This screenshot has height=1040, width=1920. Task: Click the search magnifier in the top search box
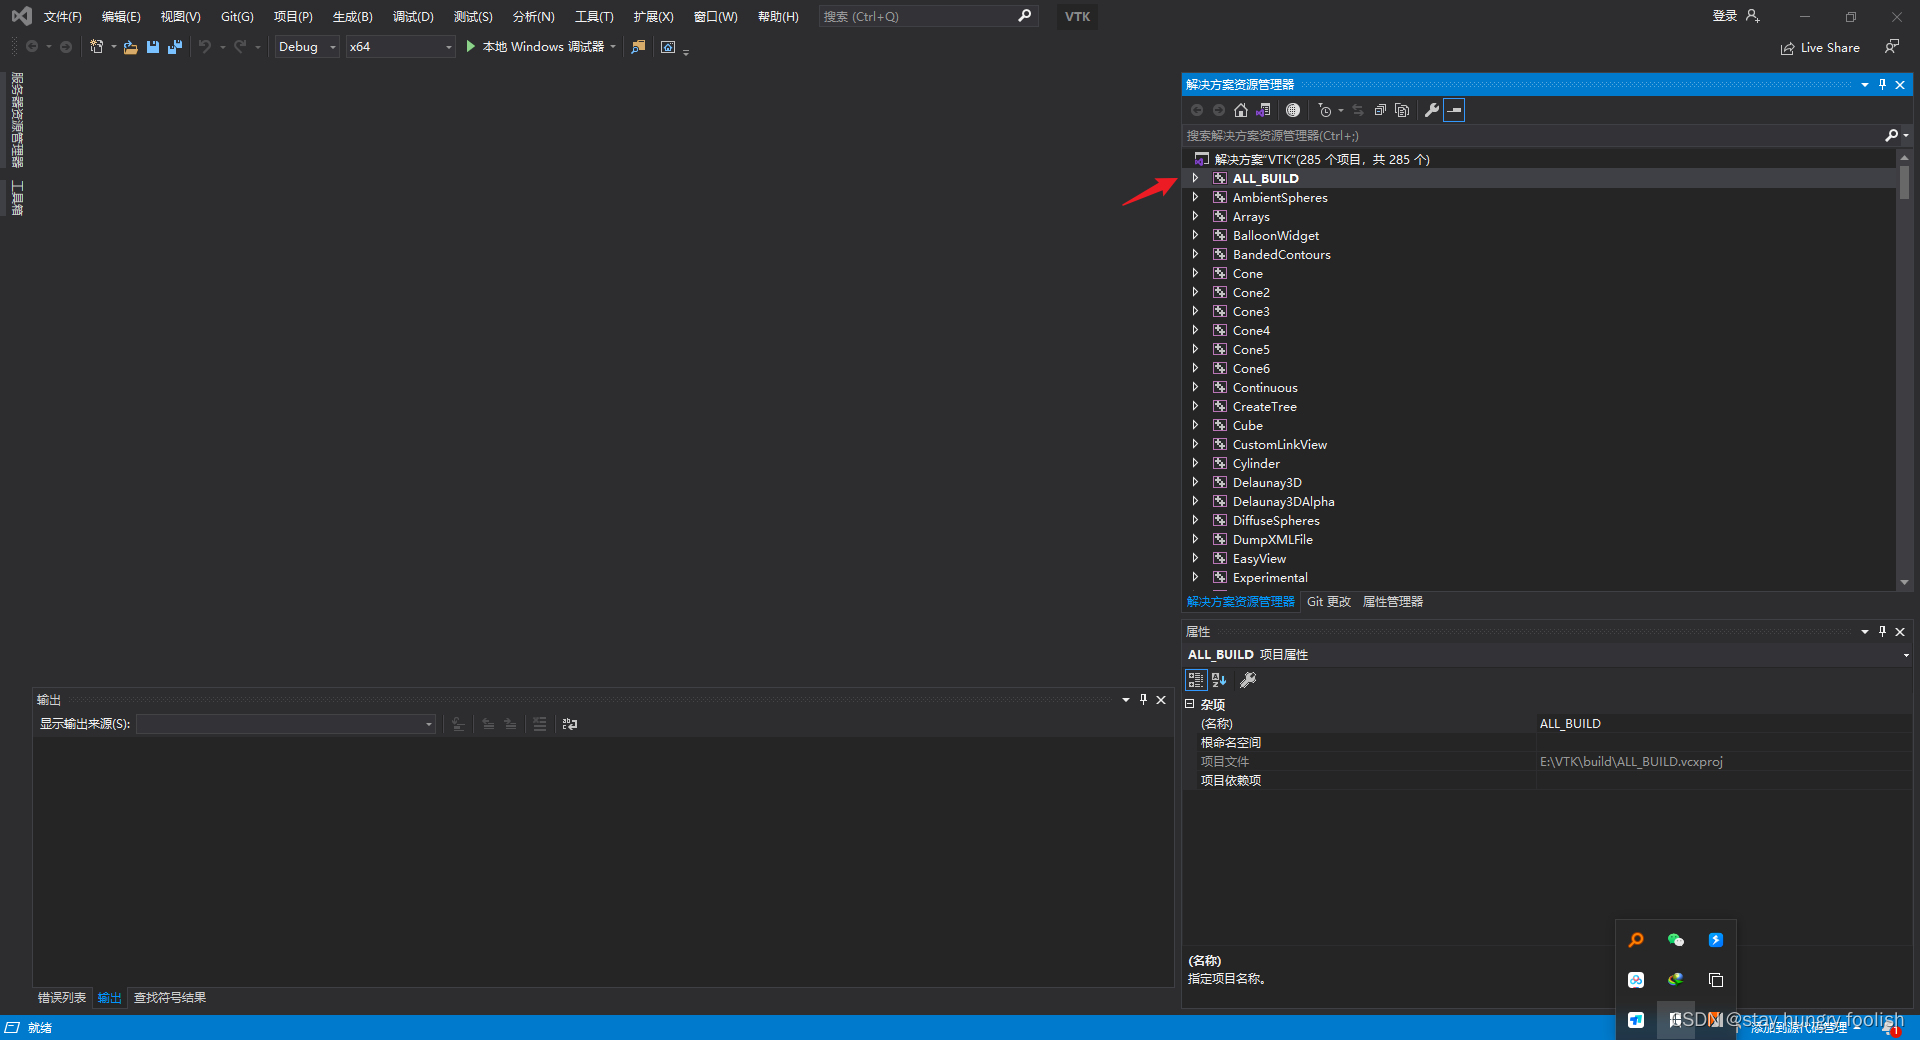coord(1025,16)
